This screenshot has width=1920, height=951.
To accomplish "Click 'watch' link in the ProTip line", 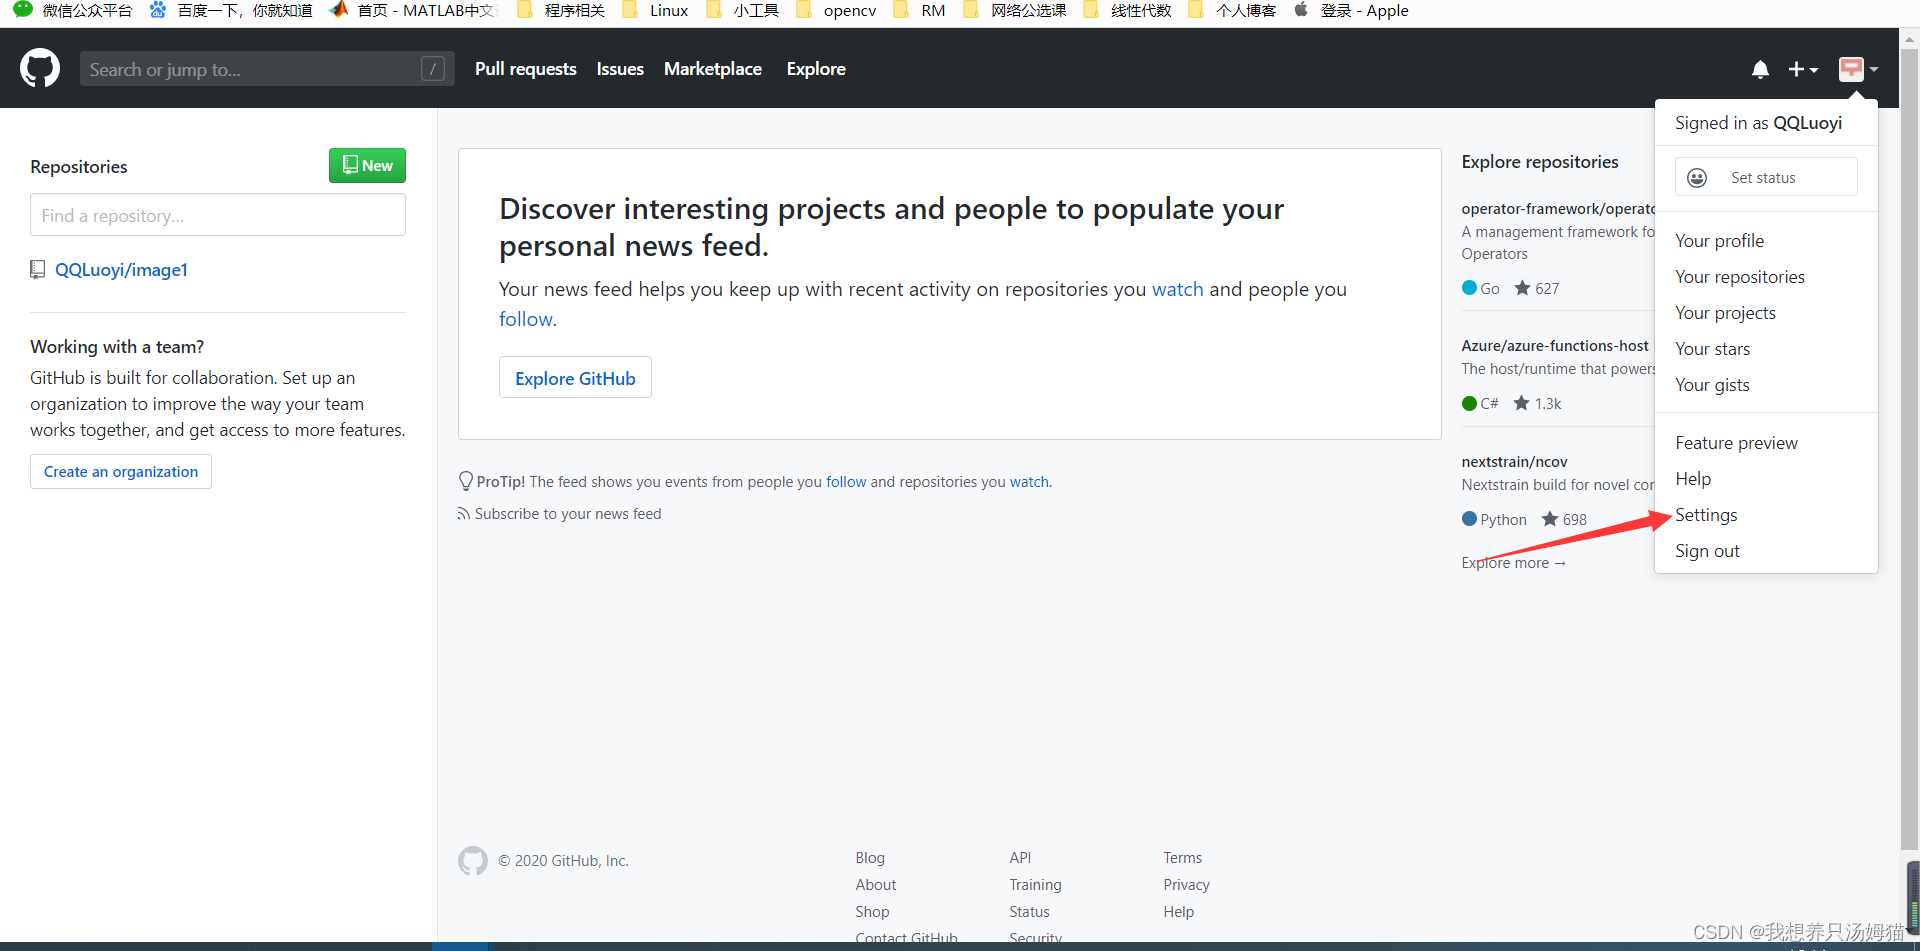I will pos(1029,482).
